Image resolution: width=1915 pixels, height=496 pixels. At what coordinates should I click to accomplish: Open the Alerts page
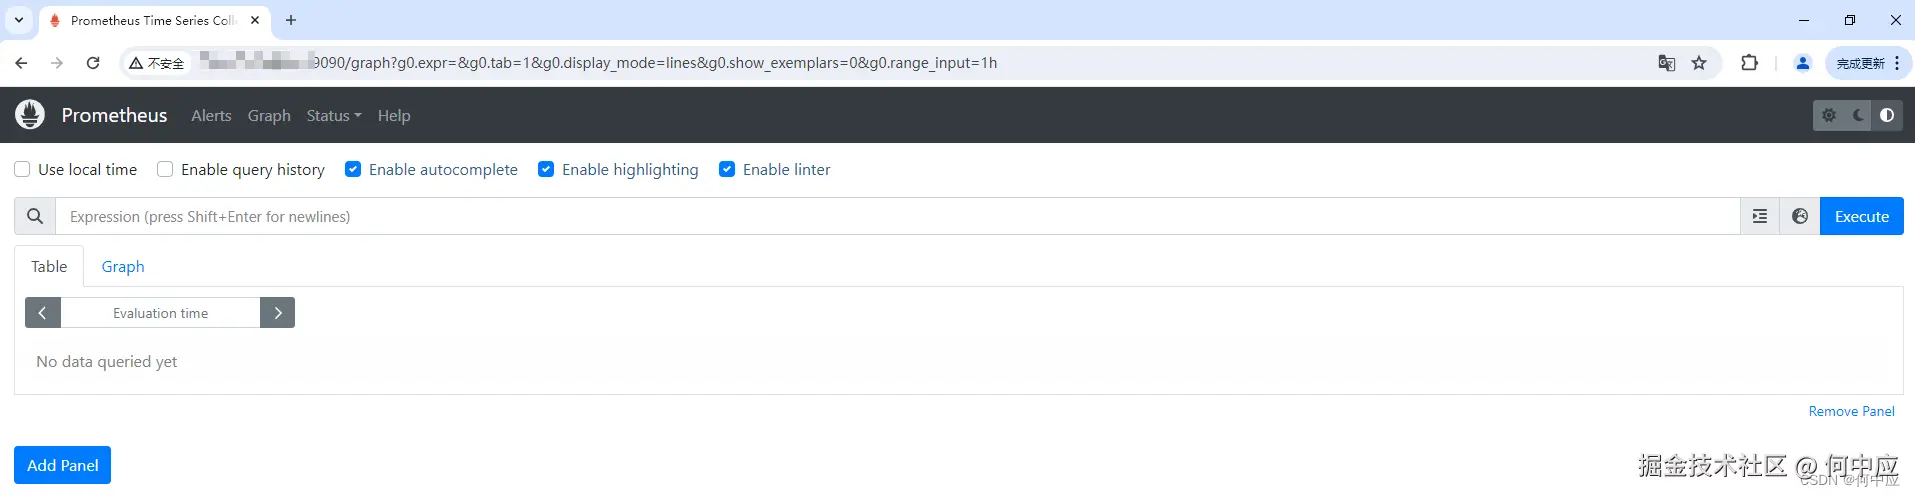pyautogui.click(x=211, y=116)
